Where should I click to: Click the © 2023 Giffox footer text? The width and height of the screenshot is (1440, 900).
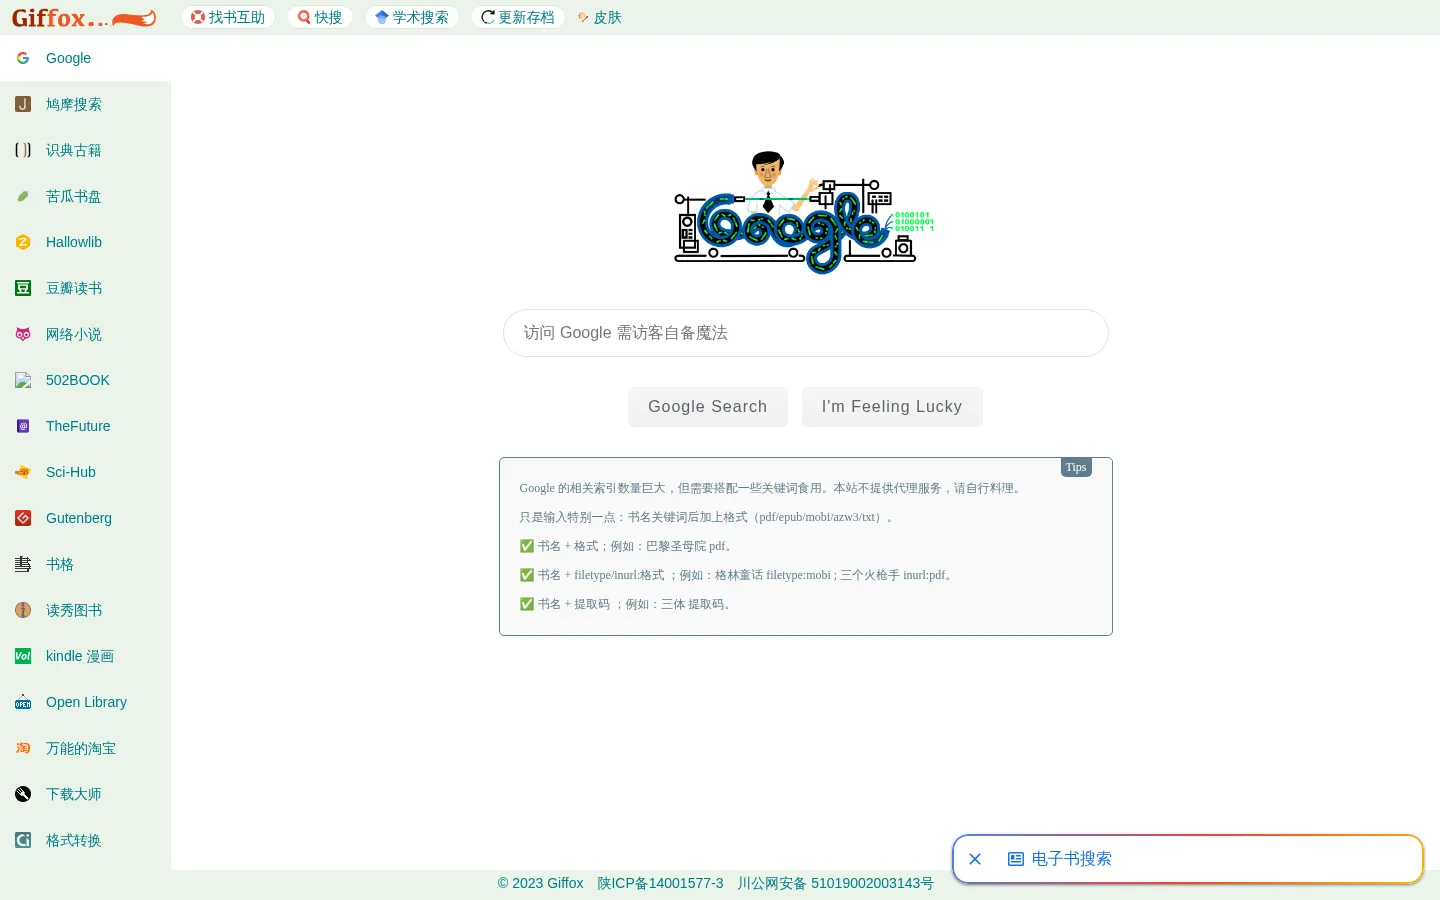[x=540, y=883]
